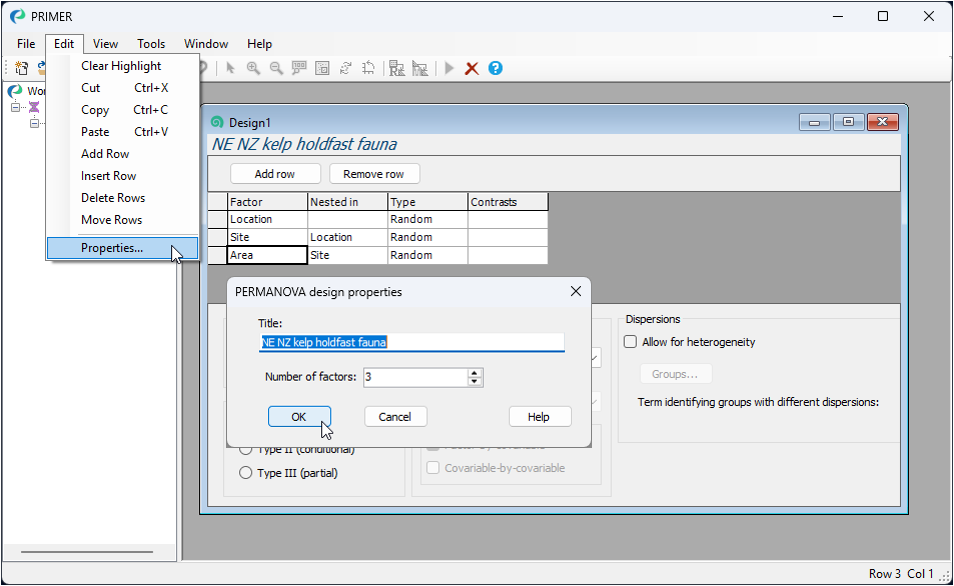Viewport: 954px width, 586px height.
Task: Expand the Workspace tree root node
Action: [15, 107]
